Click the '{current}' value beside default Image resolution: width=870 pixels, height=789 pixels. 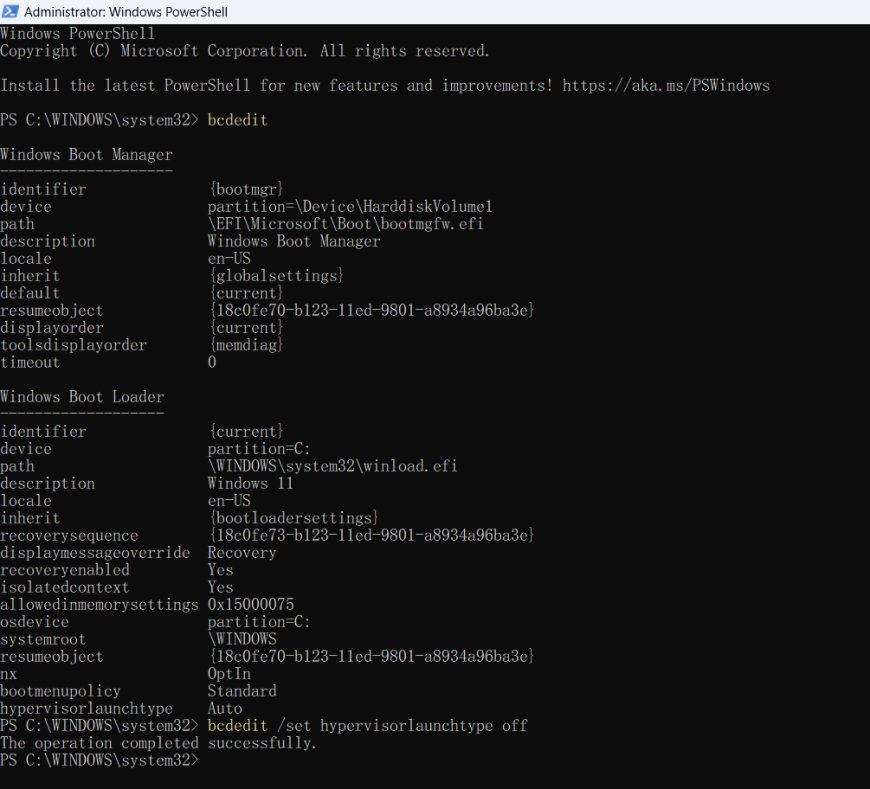point(246,293)
